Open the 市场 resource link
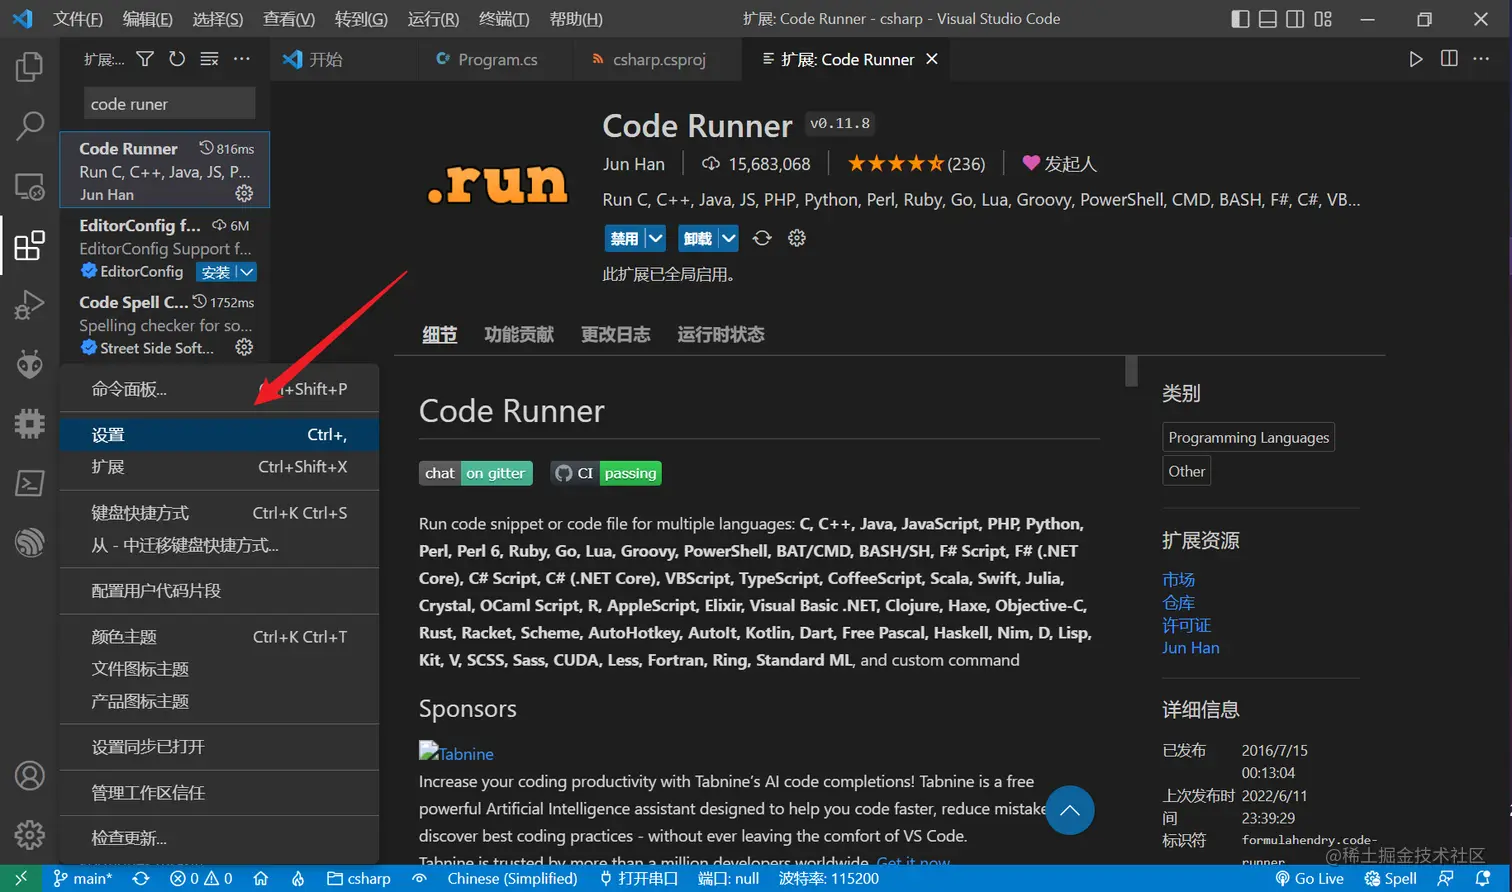Image resolution: width=1512 pixels, height=892 pixels. click(1178, 580)
